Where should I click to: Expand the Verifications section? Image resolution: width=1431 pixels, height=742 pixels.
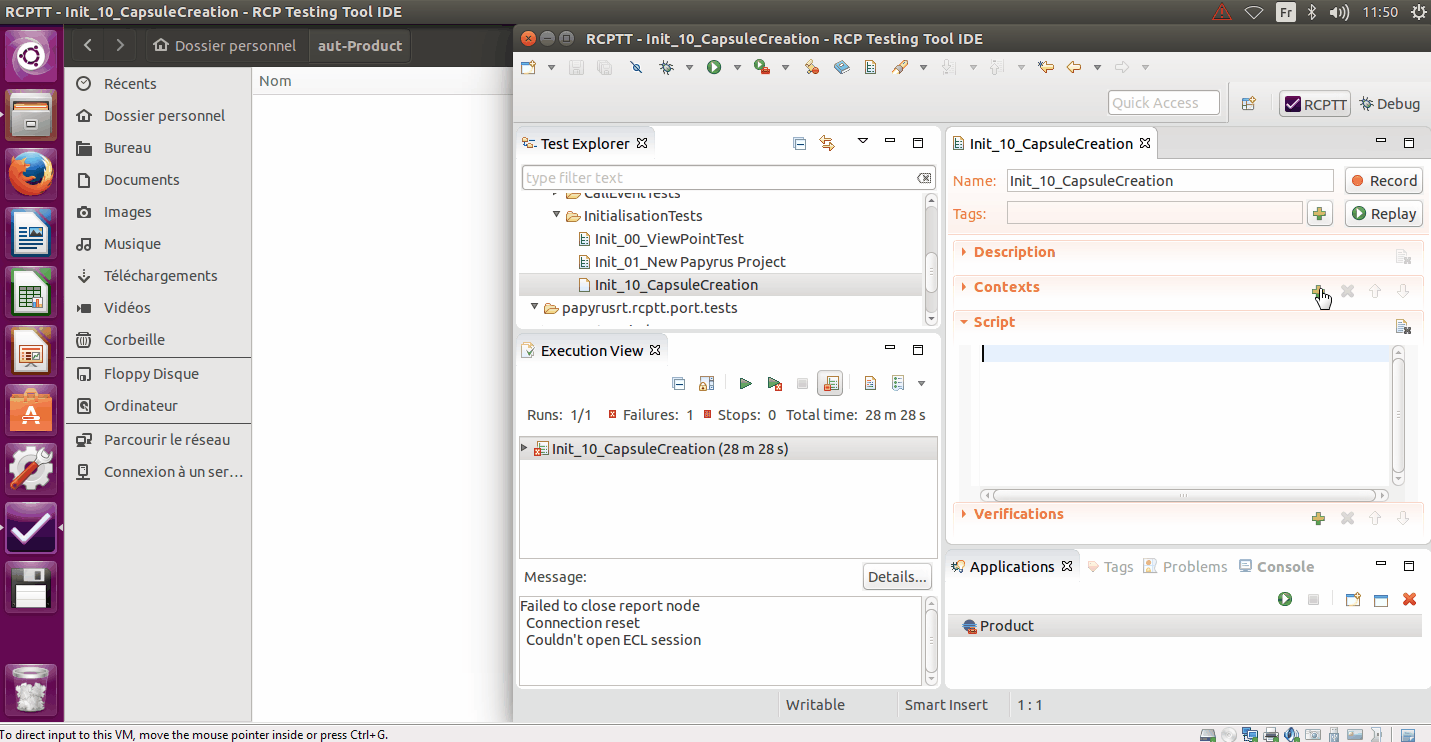[x=963, y=514]
